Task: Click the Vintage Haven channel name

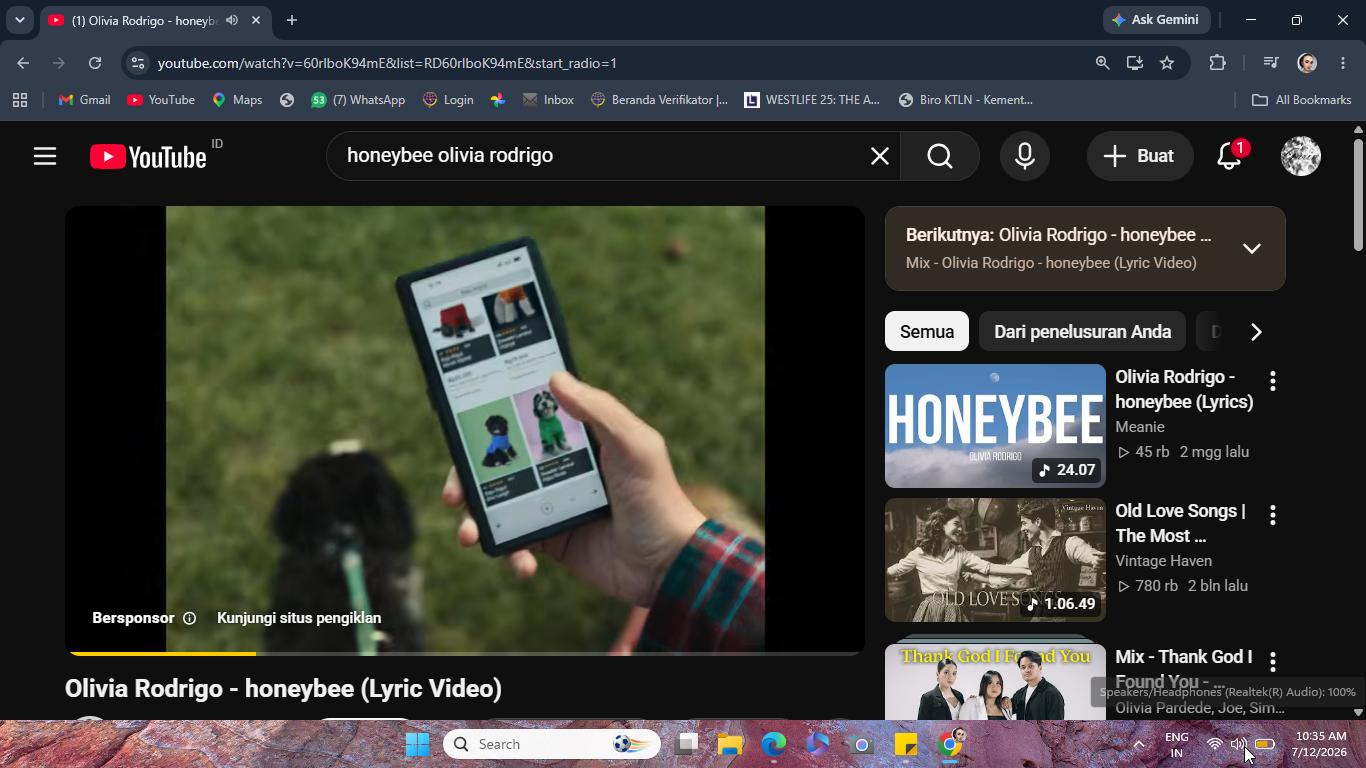Action: coord(1164,561)
